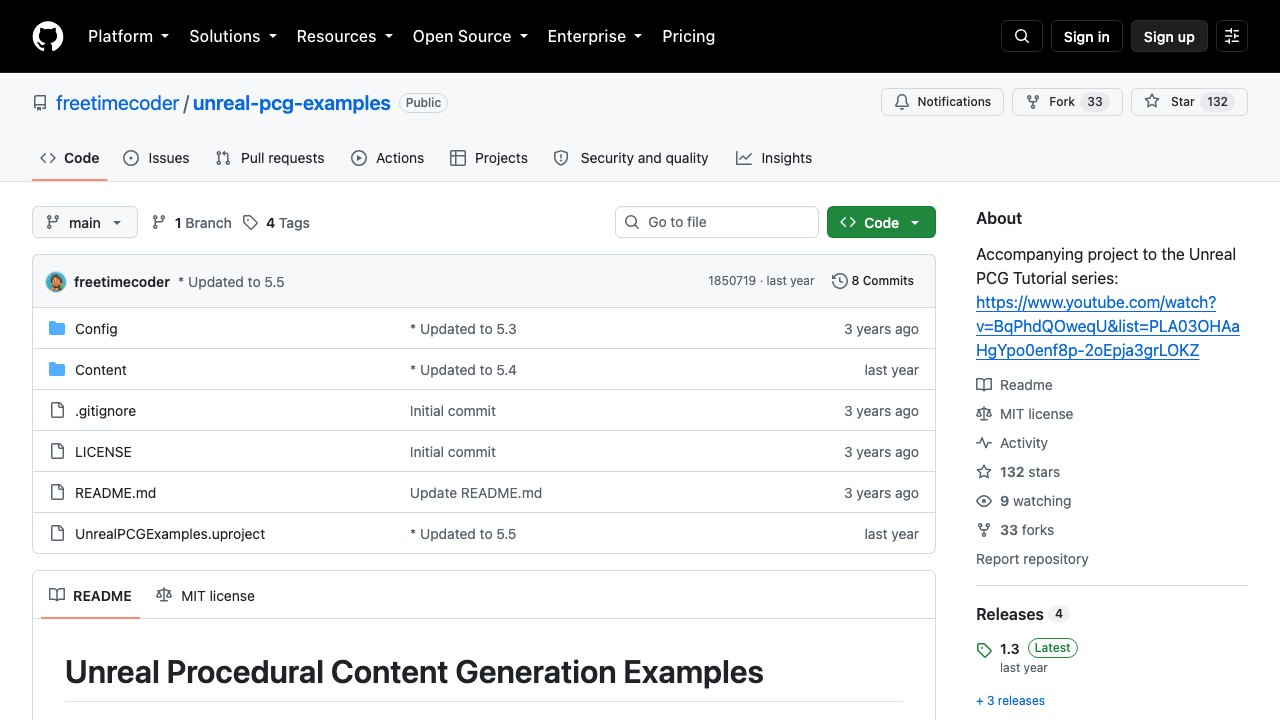Click the branch icon next to 1 Branch
The image size is (1280, 720).
[159, 223]
